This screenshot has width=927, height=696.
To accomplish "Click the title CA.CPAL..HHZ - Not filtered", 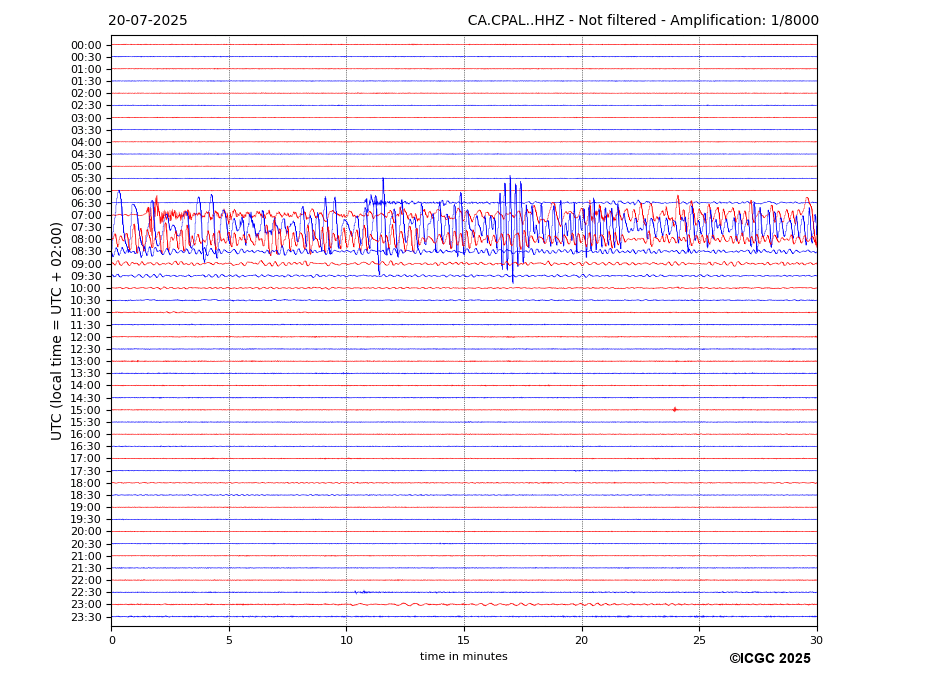I will tap(562, 21).
